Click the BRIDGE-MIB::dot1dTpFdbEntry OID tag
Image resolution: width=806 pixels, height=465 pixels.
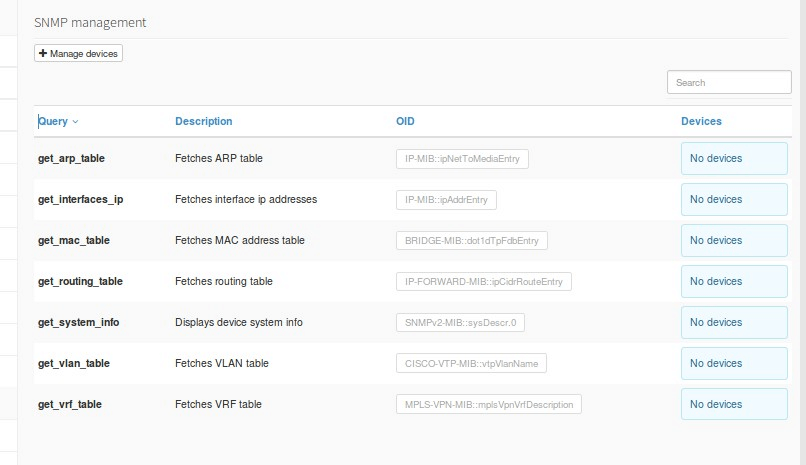point(471,240)
